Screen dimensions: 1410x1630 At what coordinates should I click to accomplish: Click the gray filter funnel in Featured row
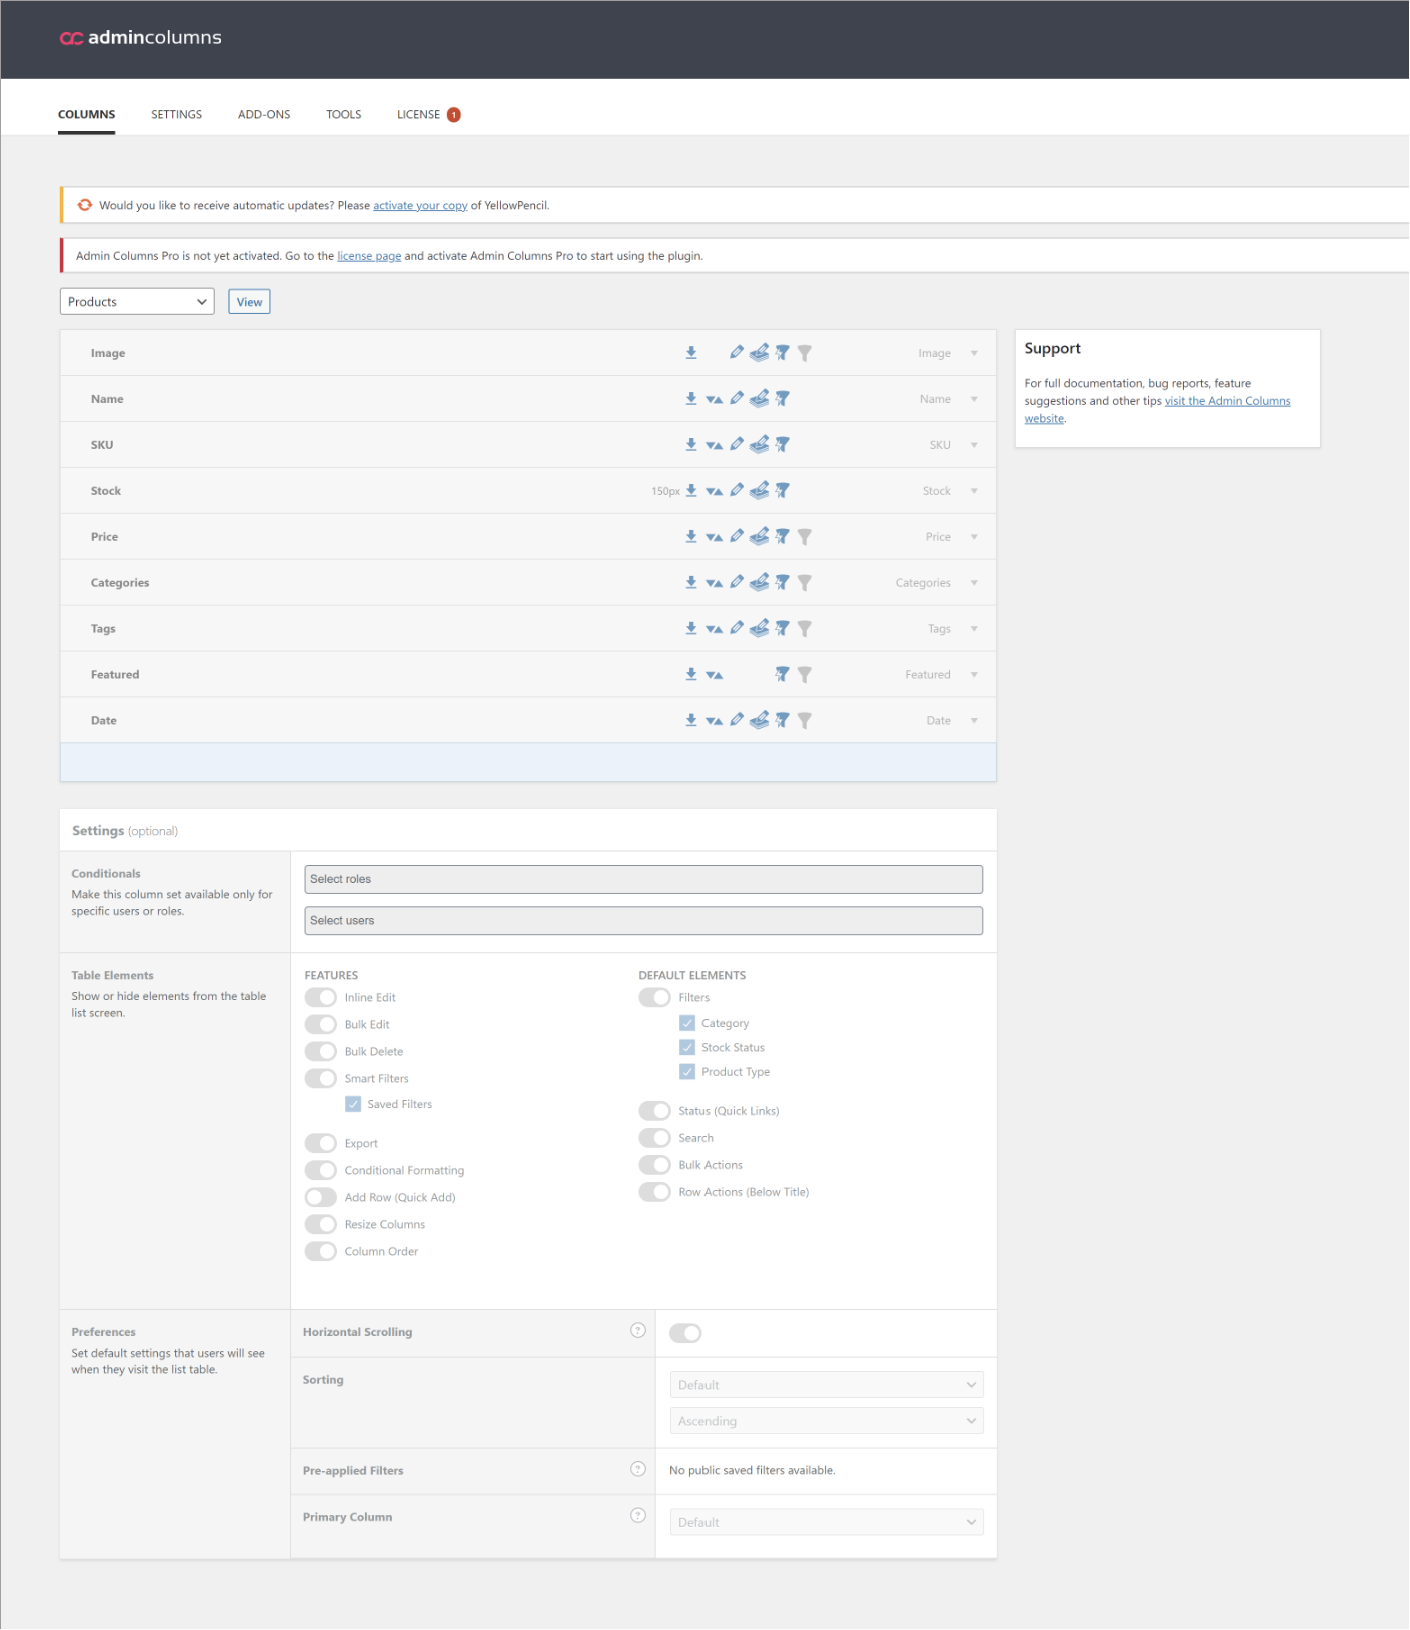[805, 675]
